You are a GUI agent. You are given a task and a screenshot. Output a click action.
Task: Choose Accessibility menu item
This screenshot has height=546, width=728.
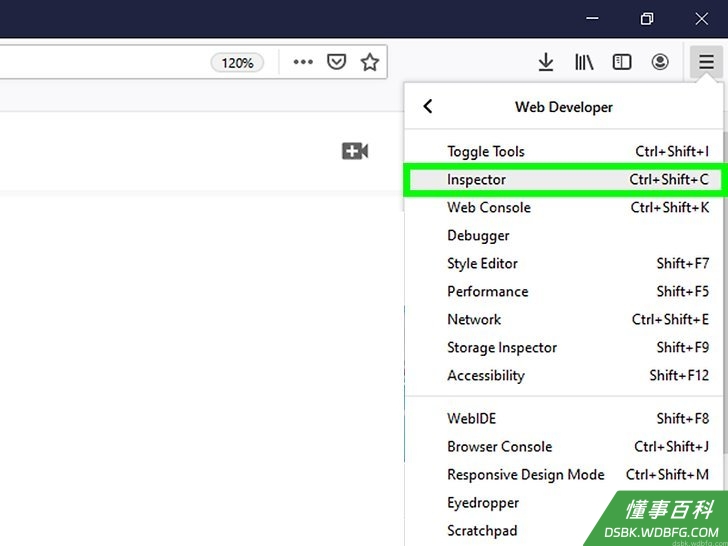[563, 375]
